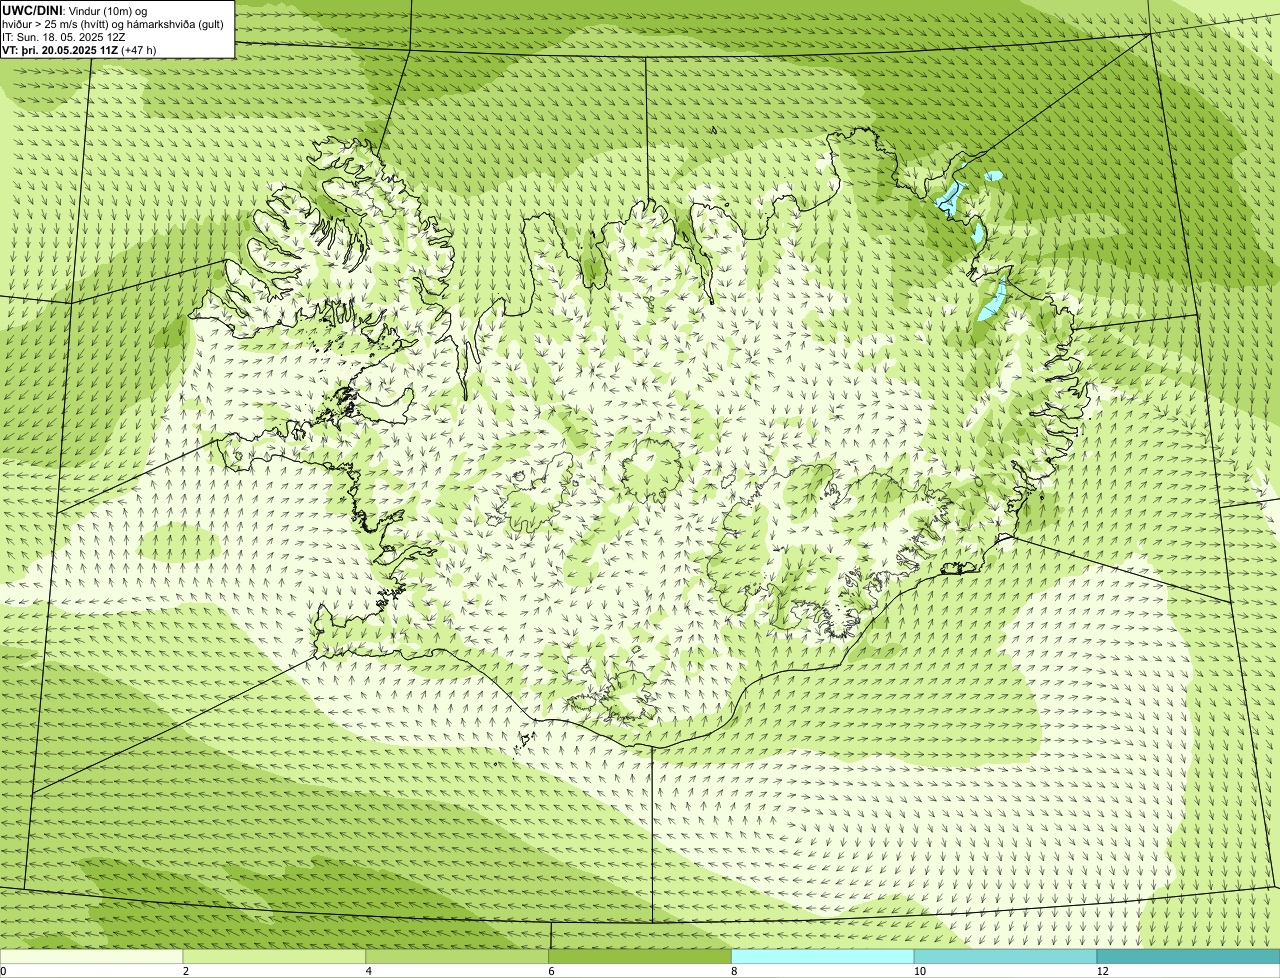Viewport: 1280px width, 978px height.
Task: Click the teal segment above 12 on color bar
Action: [x=1189, y=956]
